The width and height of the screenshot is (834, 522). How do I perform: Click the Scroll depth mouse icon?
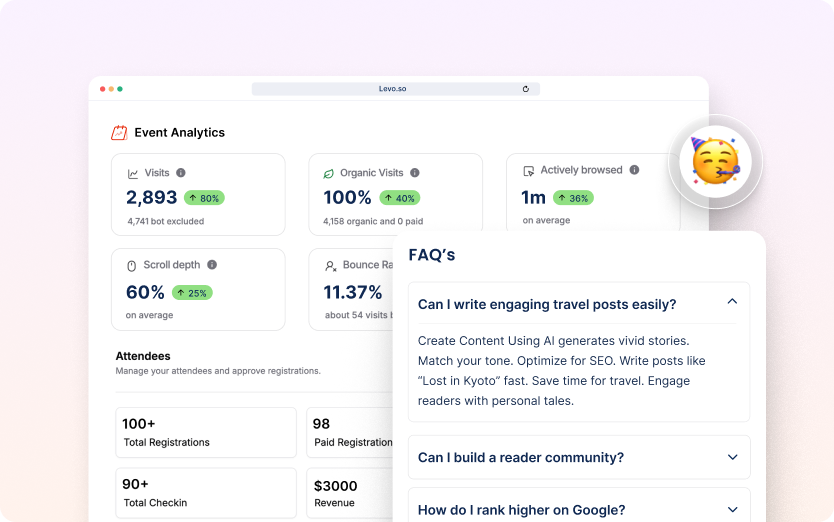click(x=131, y=266)
